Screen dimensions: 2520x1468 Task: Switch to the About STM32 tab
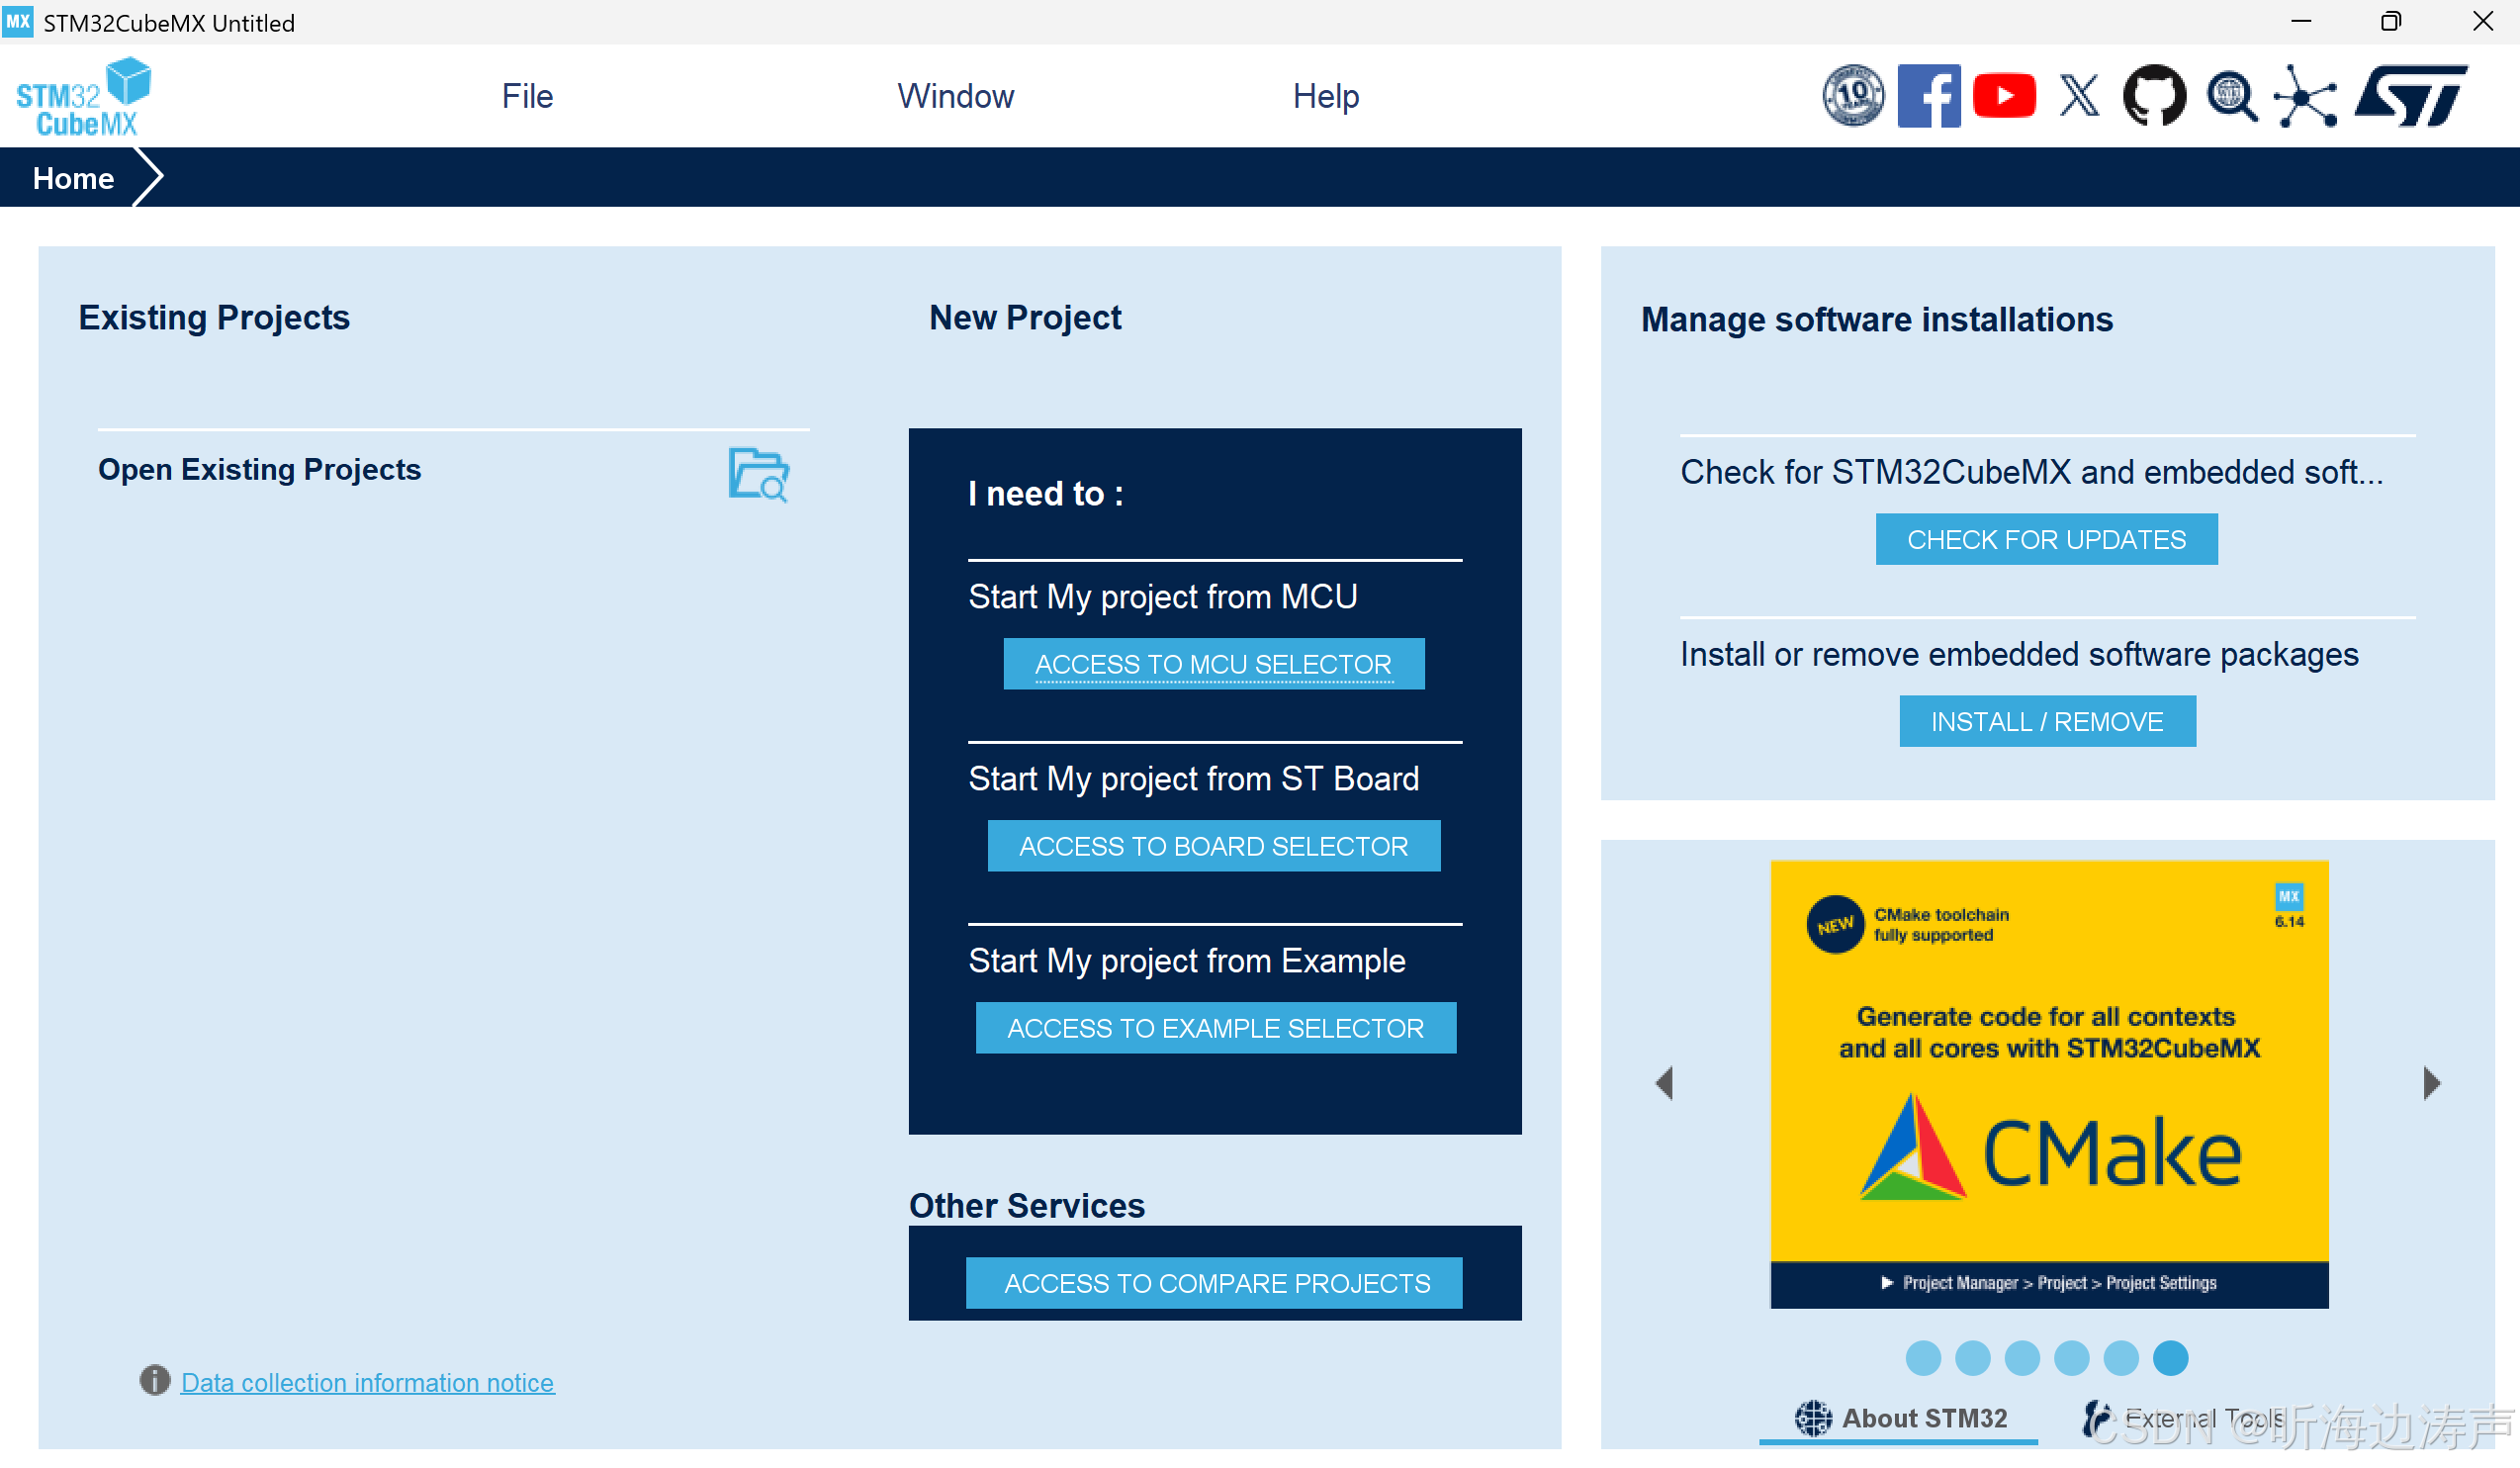pos(1899,1418)
